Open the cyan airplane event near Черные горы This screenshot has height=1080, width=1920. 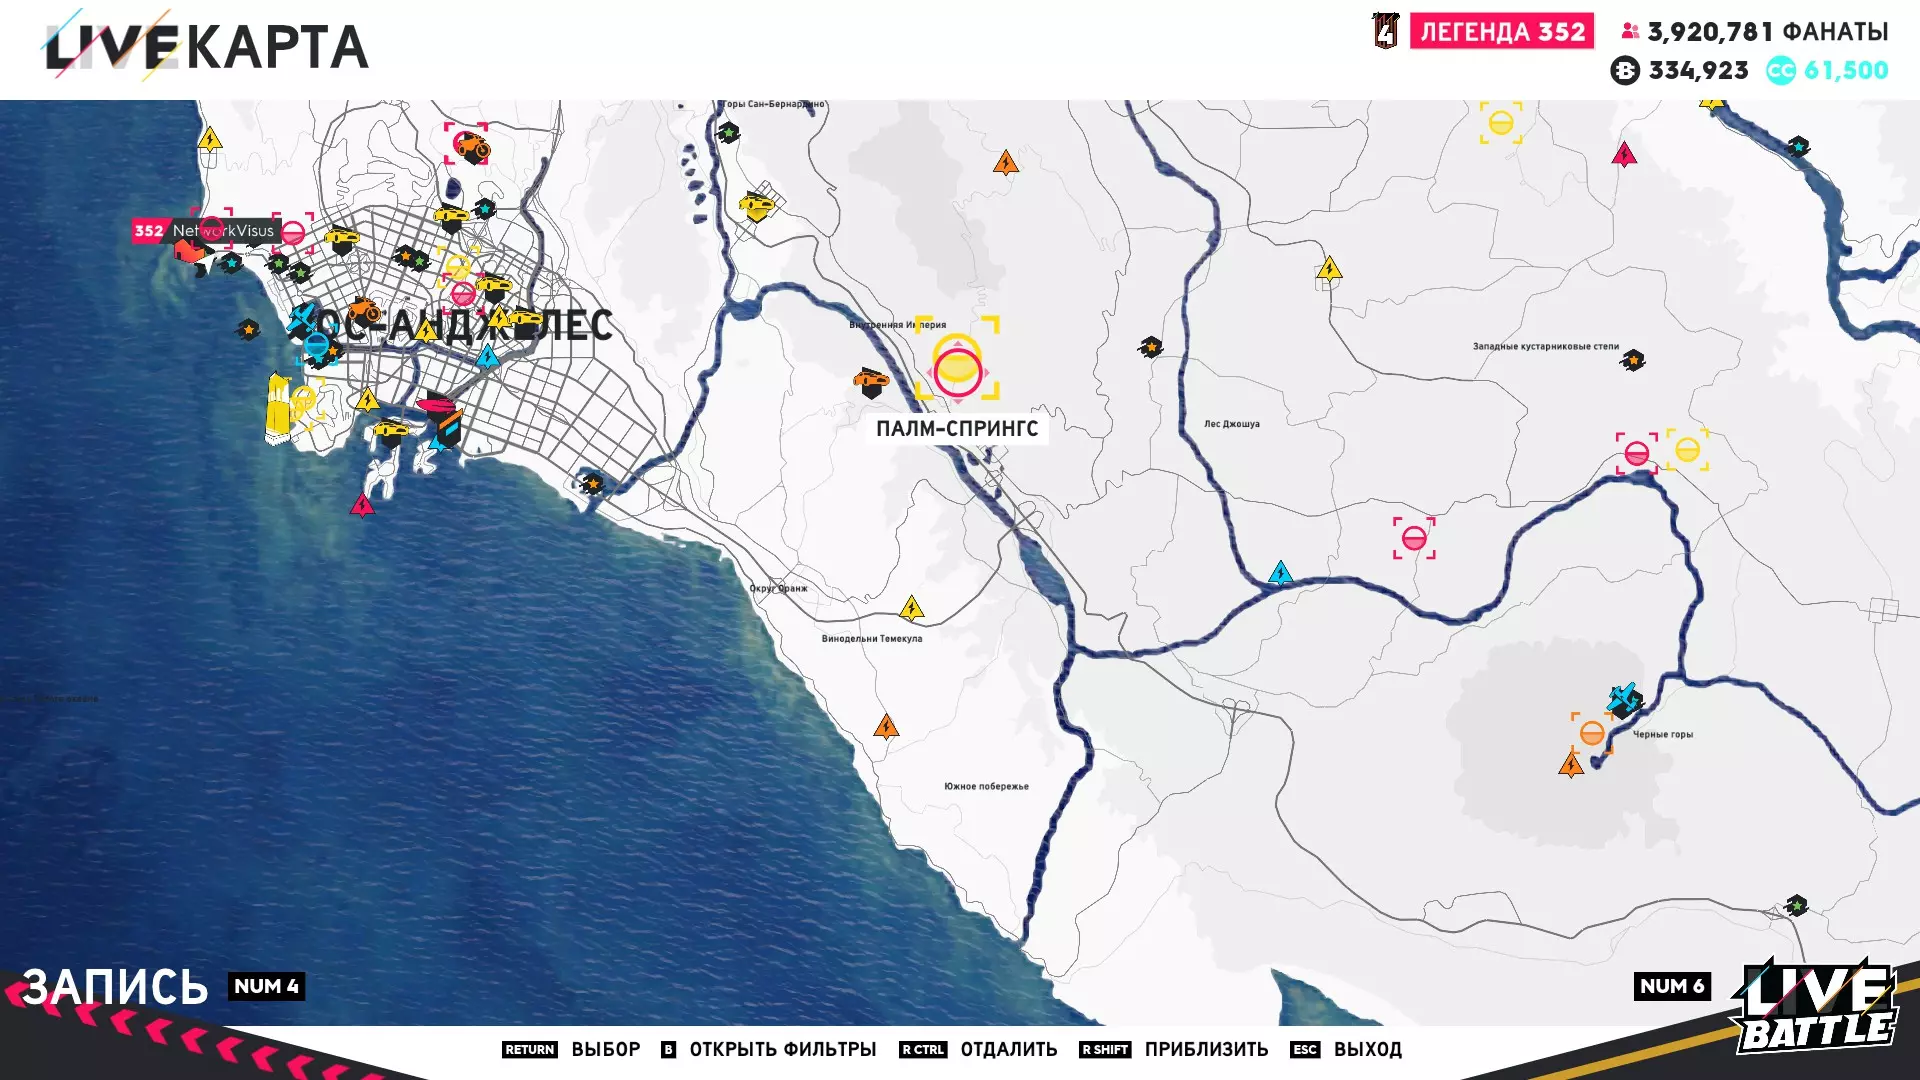click(1623, 698)
